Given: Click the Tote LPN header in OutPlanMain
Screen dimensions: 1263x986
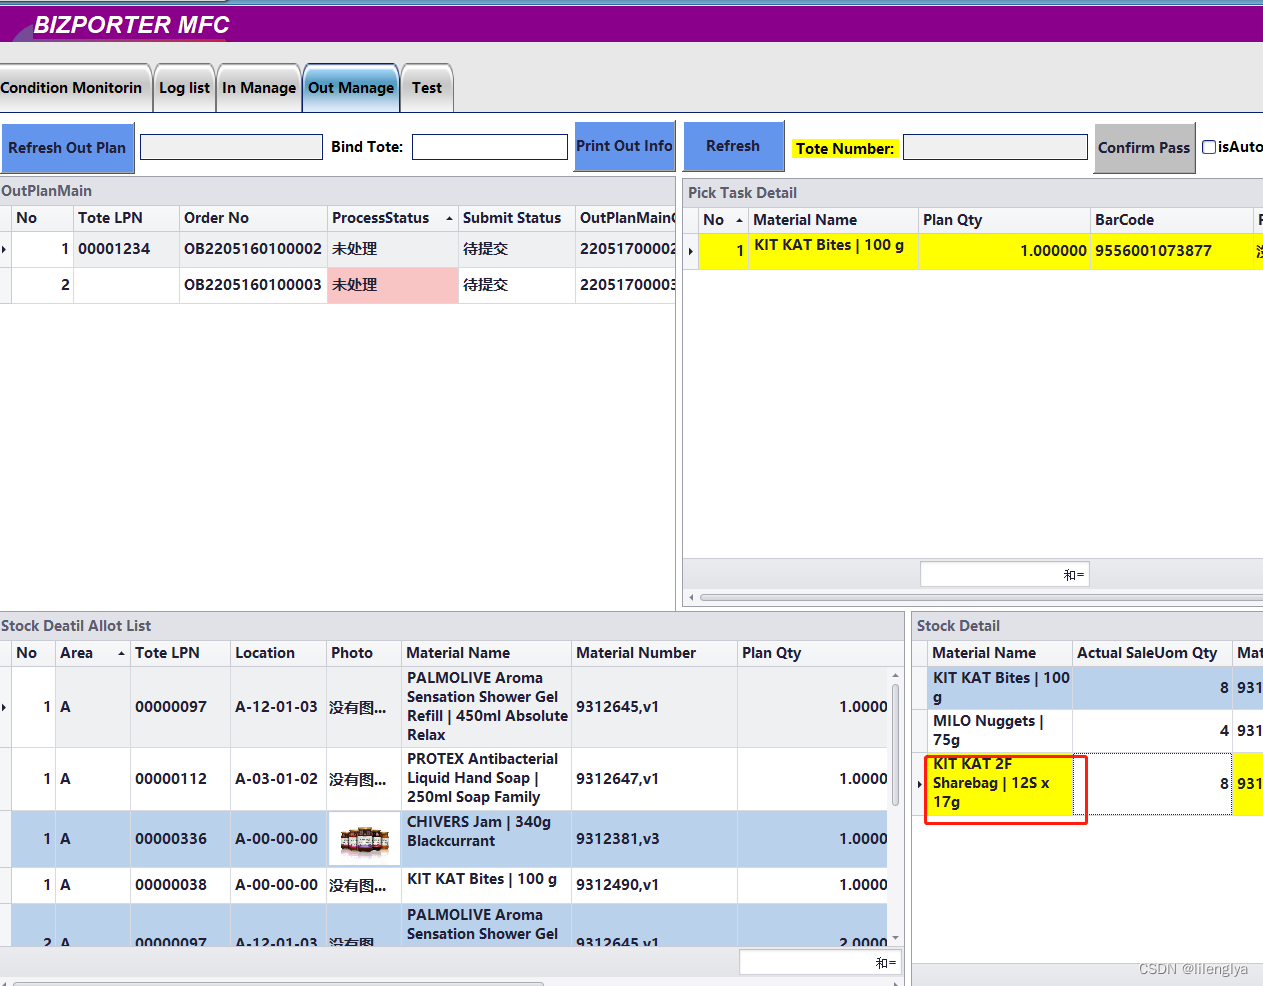Looking at the screenshot, I should point(126,218).
